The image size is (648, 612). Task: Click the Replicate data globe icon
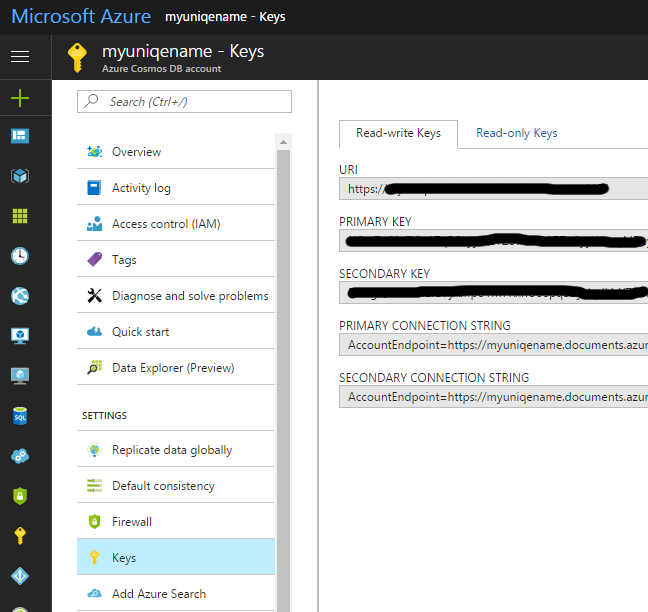[x=95, y=450]
